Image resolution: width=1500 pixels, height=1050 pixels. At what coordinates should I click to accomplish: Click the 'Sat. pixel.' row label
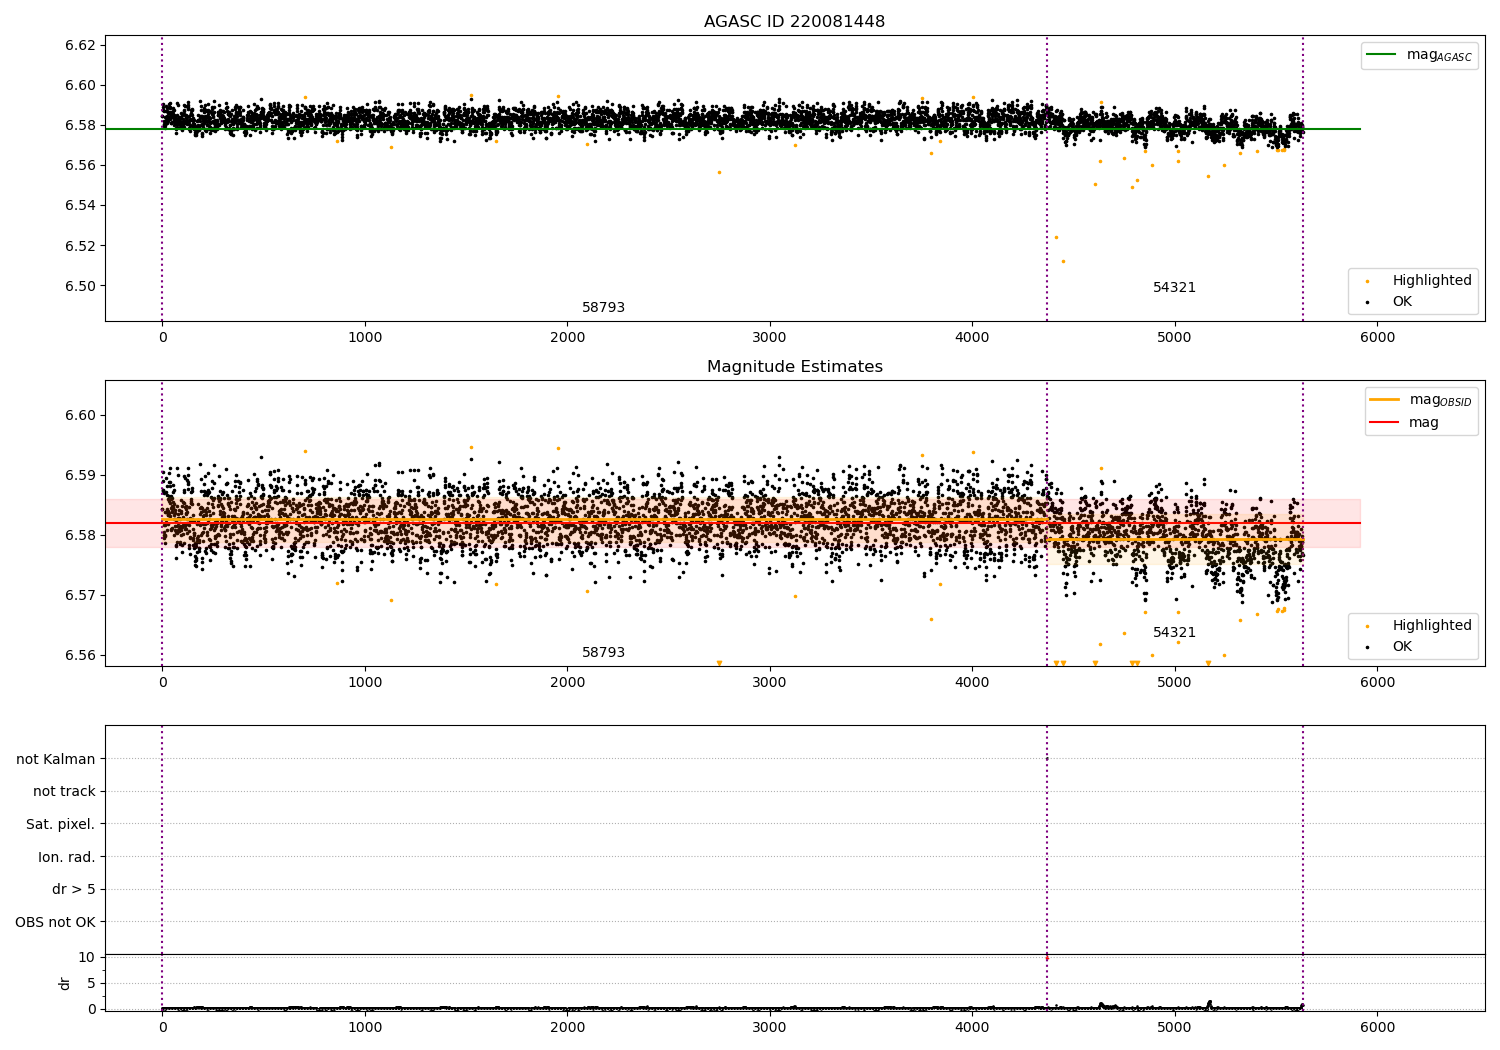coord(61,825)
